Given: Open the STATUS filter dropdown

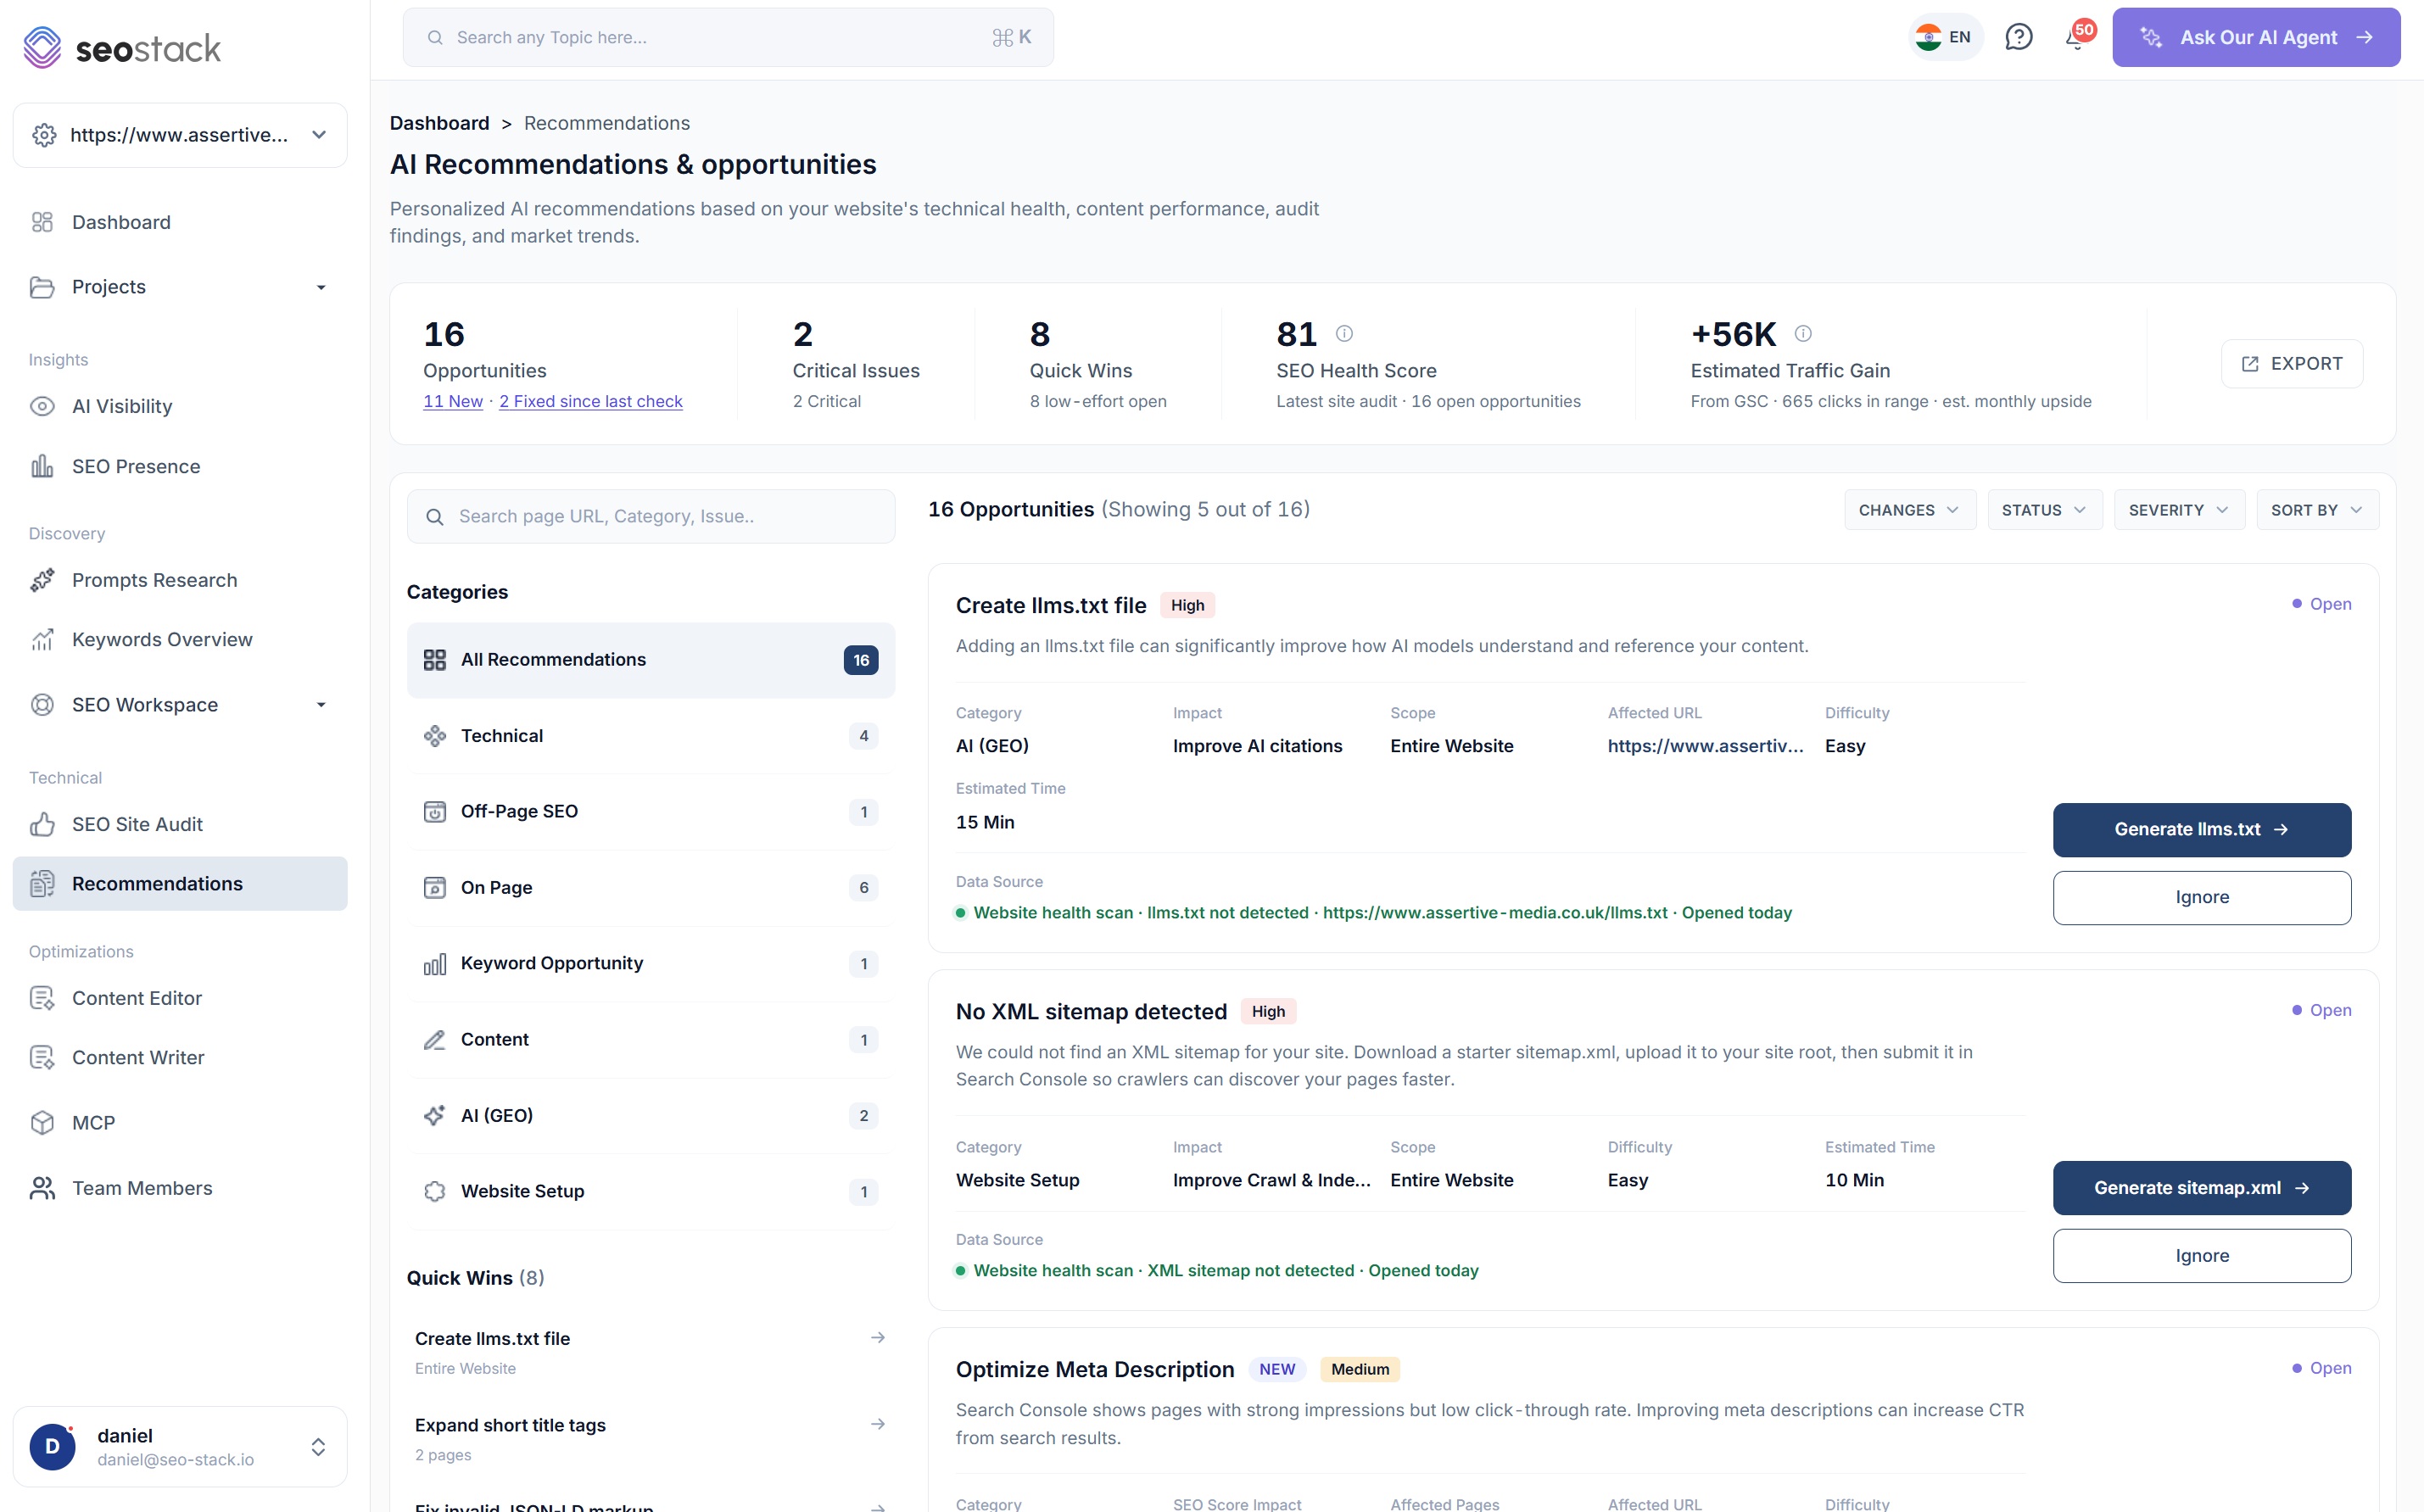Looking at the screenshot, I should coord(2044,510).
